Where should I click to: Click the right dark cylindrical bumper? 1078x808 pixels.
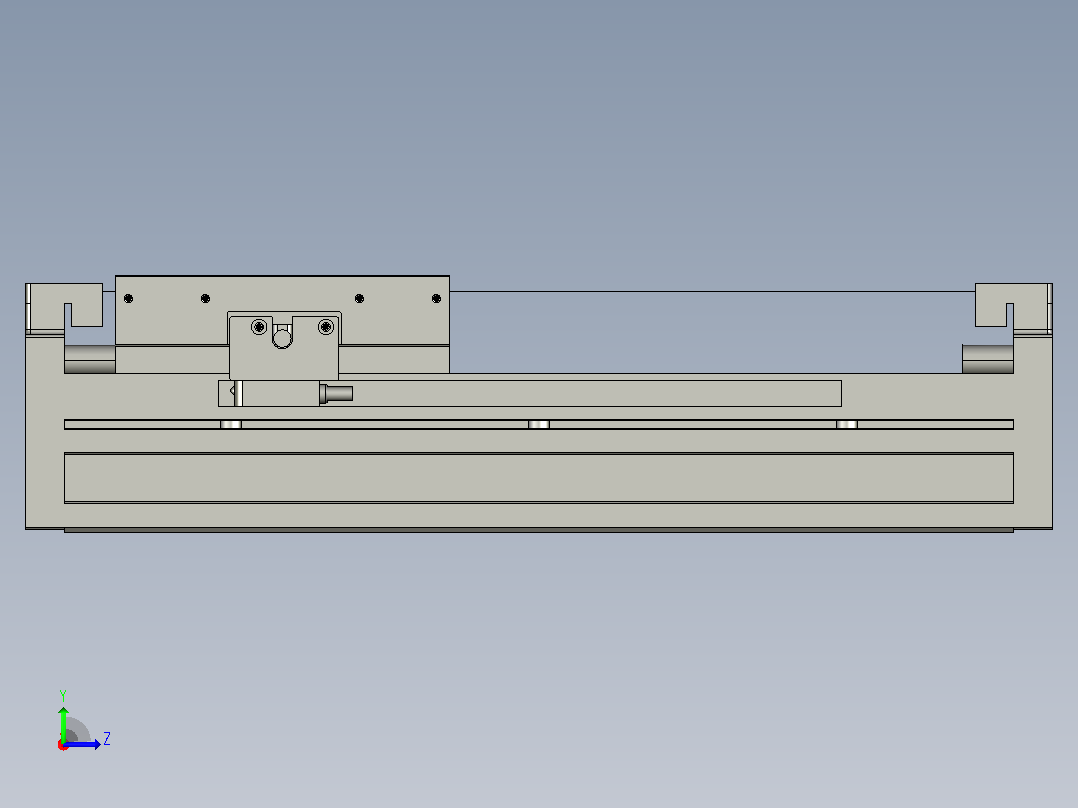click(x=988, y=359)
